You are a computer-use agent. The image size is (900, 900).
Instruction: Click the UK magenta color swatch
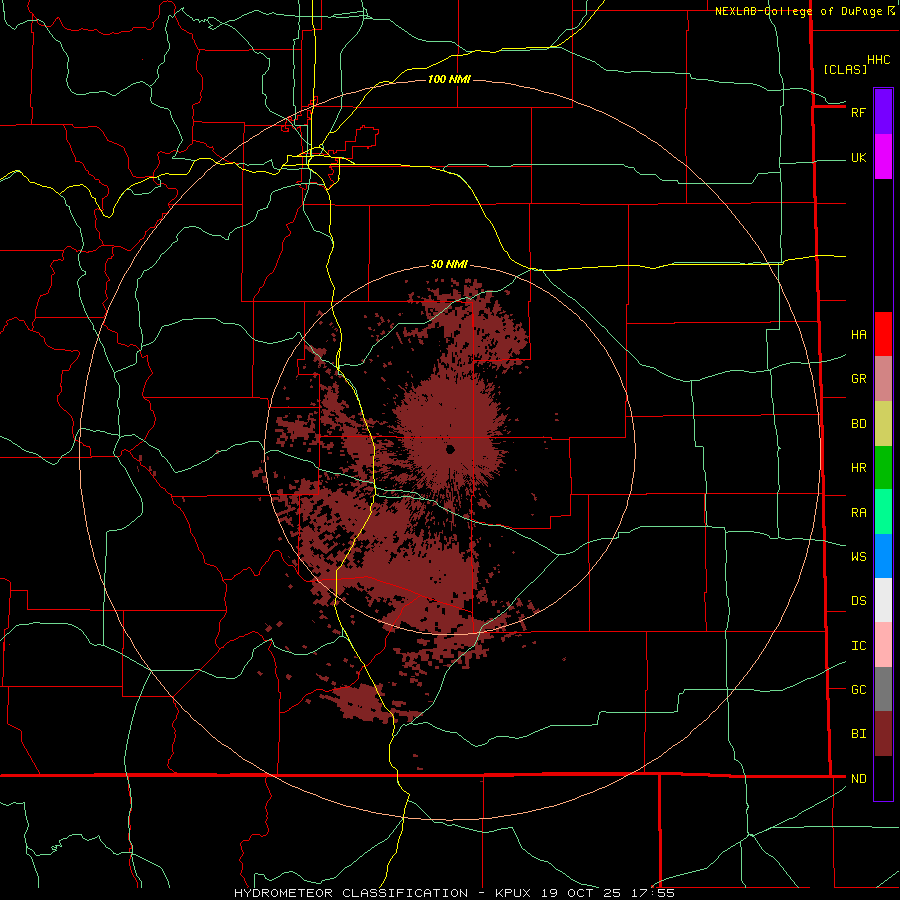[x=883, y=157]
